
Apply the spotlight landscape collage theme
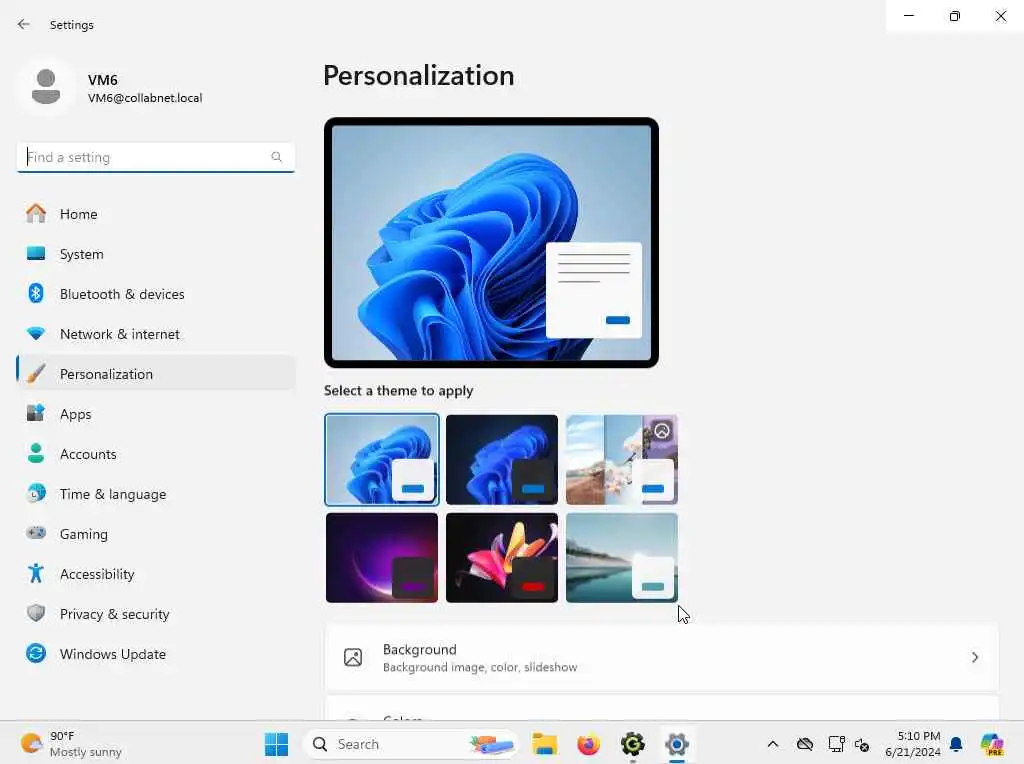click(x=622, y=460)
